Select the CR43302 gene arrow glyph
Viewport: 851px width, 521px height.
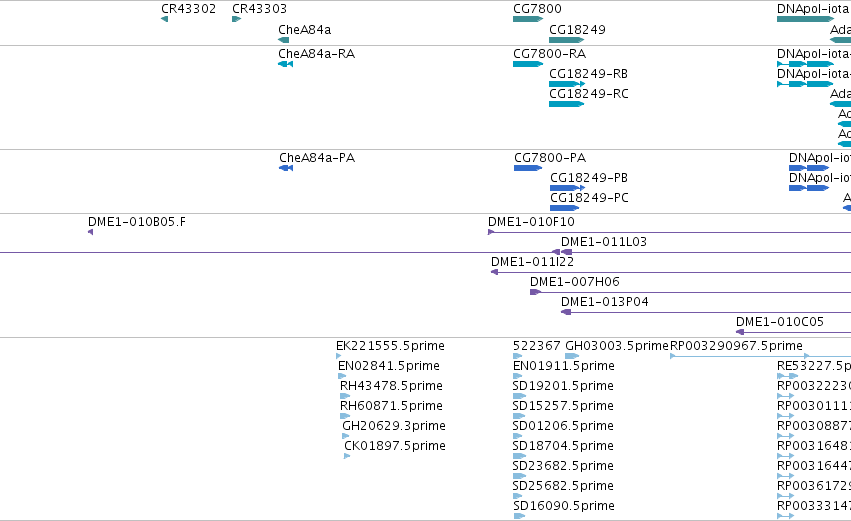[164, 19]
